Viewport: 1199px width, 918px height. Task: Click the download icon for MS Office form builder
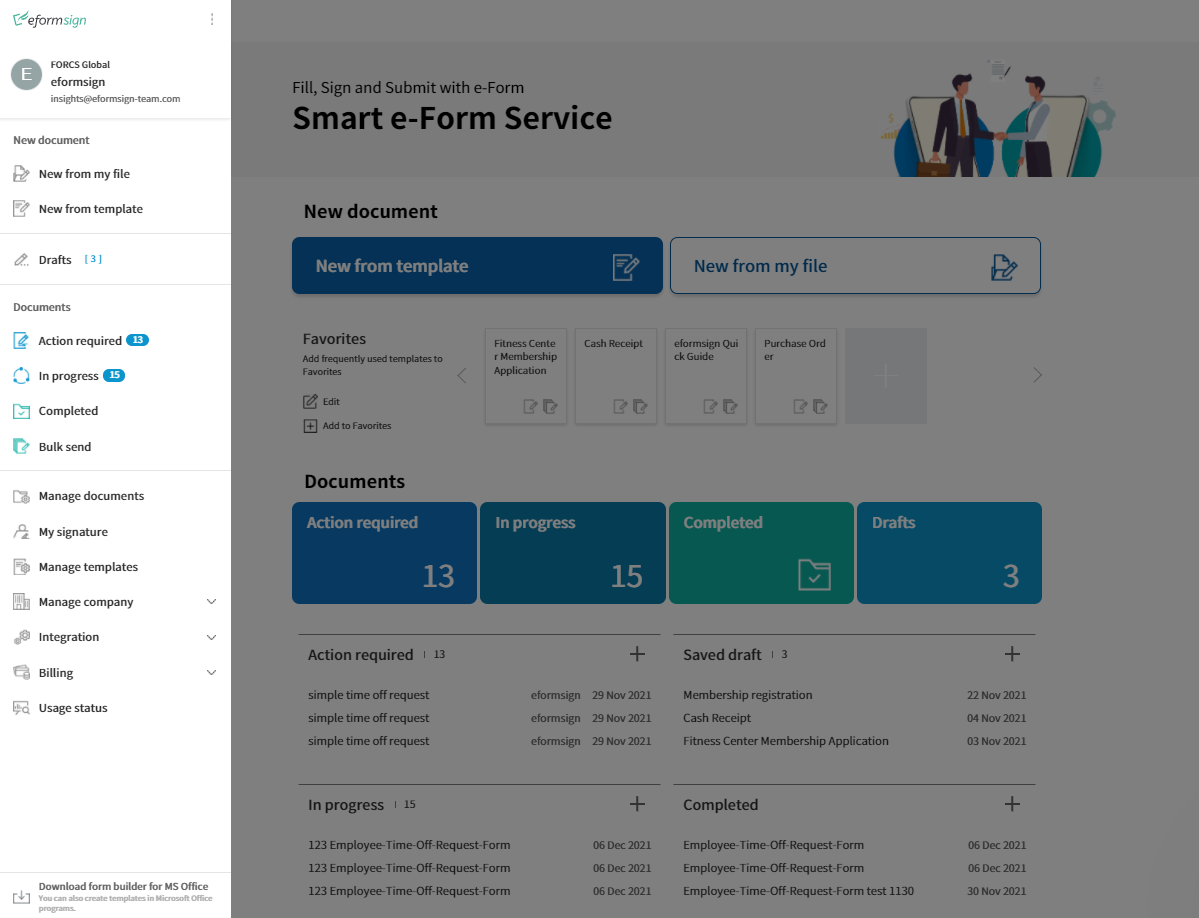point(21,896)
